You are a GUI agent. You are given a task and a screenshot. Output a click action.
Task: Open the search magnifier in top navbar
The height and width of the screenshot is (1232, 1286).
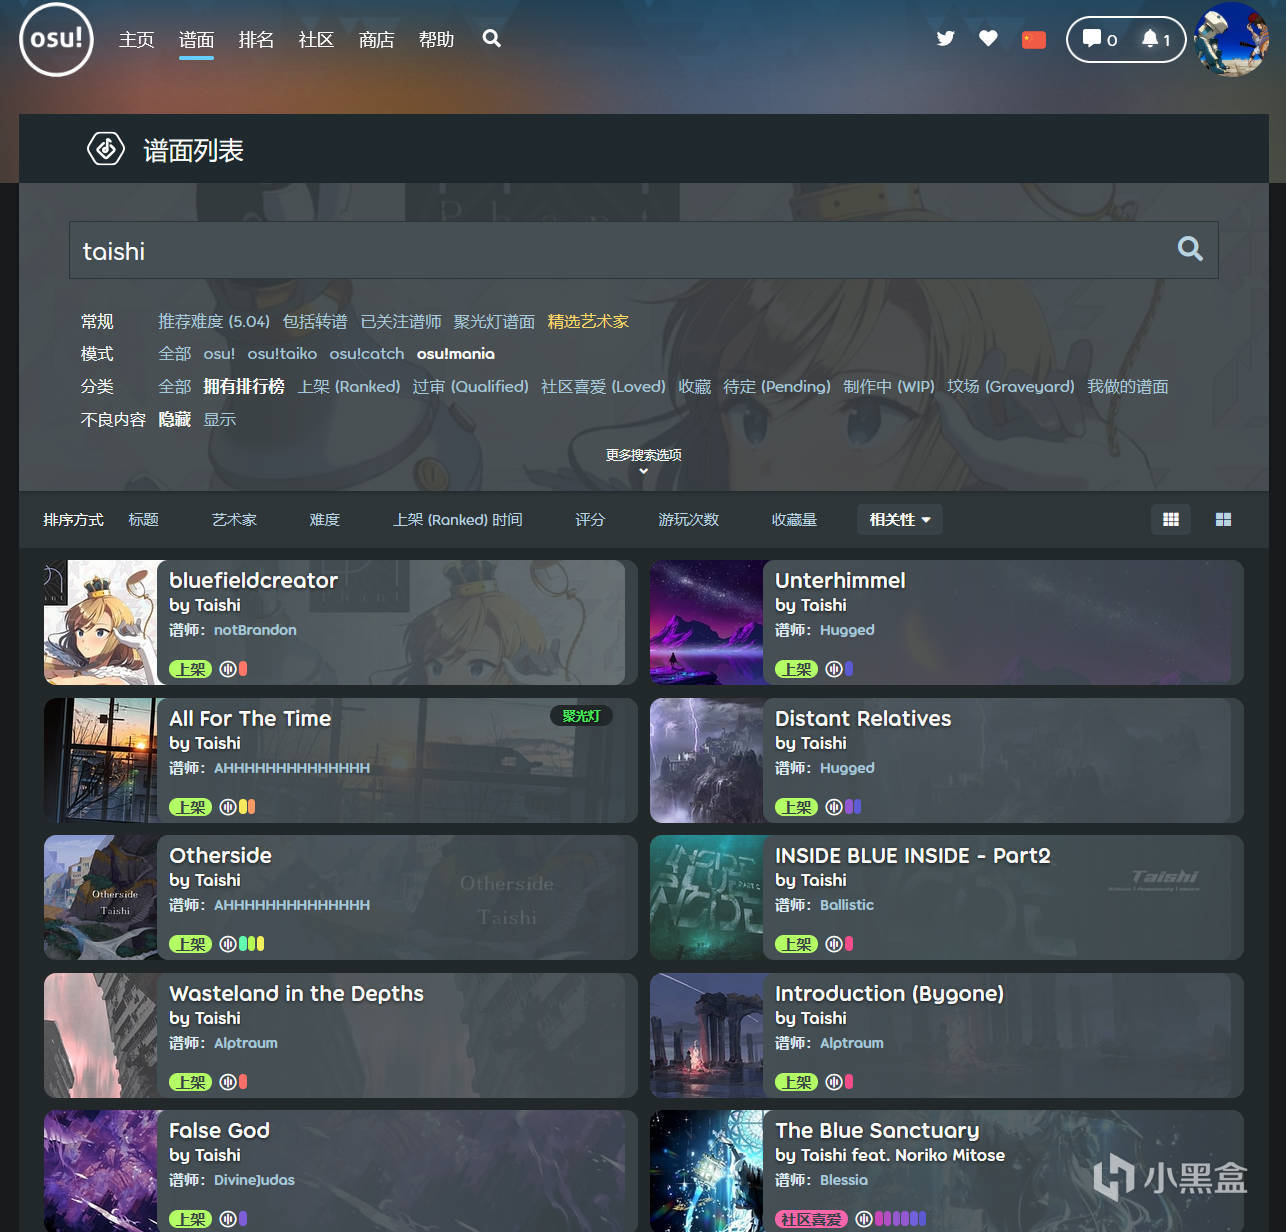pyautogui.click(x=491, y=39)
